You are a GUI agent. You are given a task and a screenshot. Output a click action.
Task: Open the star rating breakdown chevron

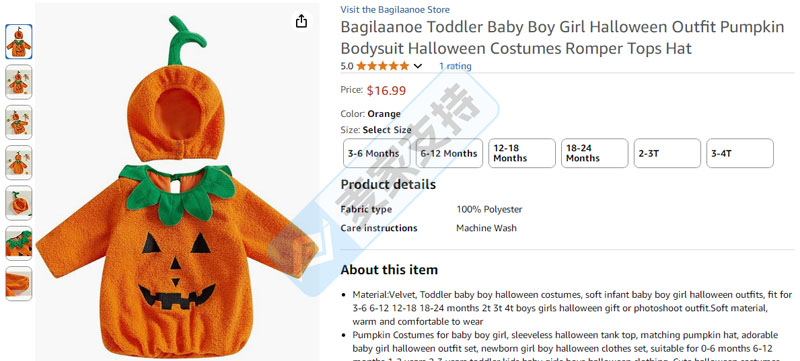pos(418,66)
